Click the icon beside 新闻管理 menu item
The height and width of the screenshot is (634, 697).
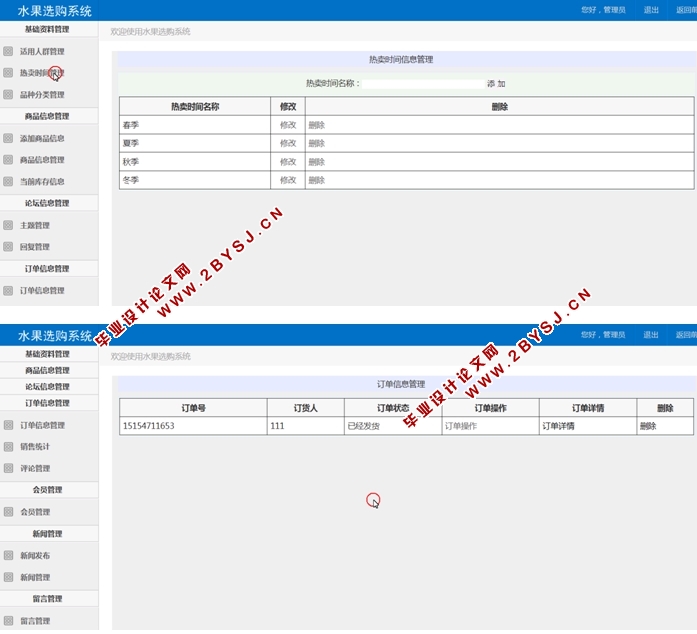click(x=8, y=577)
